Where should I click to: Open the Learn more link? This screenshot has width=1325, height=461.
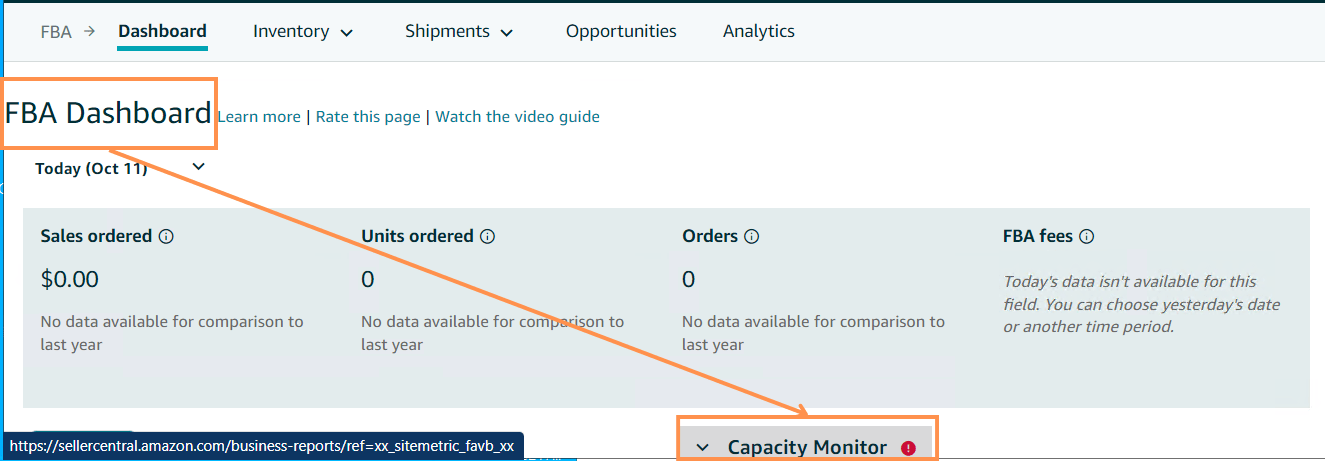coord(259,117)
